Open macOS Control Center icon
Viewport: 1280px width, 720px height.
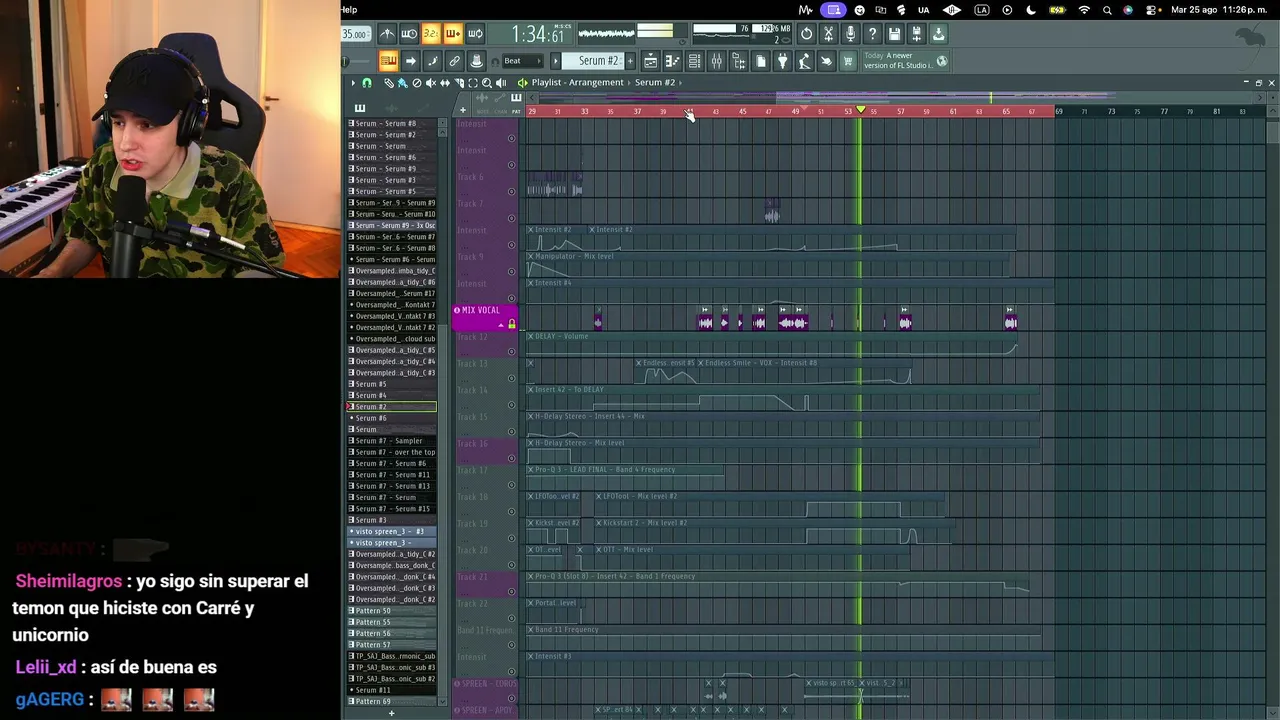(1152, 10)
